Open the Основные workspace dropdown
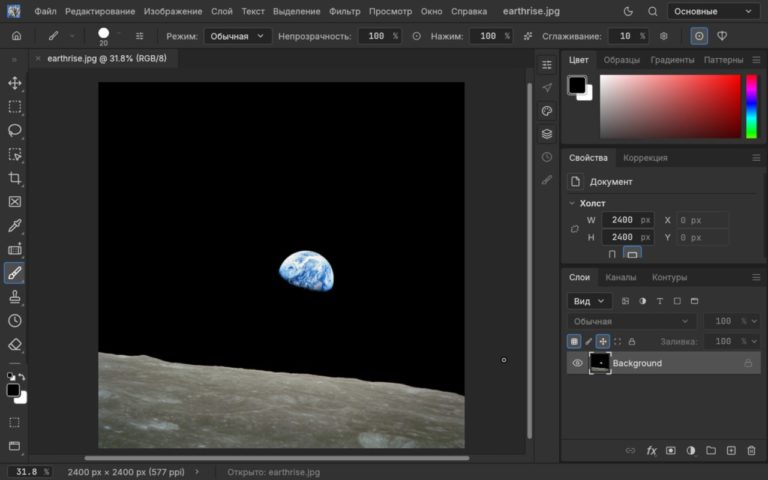768x480 pixels. click(x=713, y=11)
